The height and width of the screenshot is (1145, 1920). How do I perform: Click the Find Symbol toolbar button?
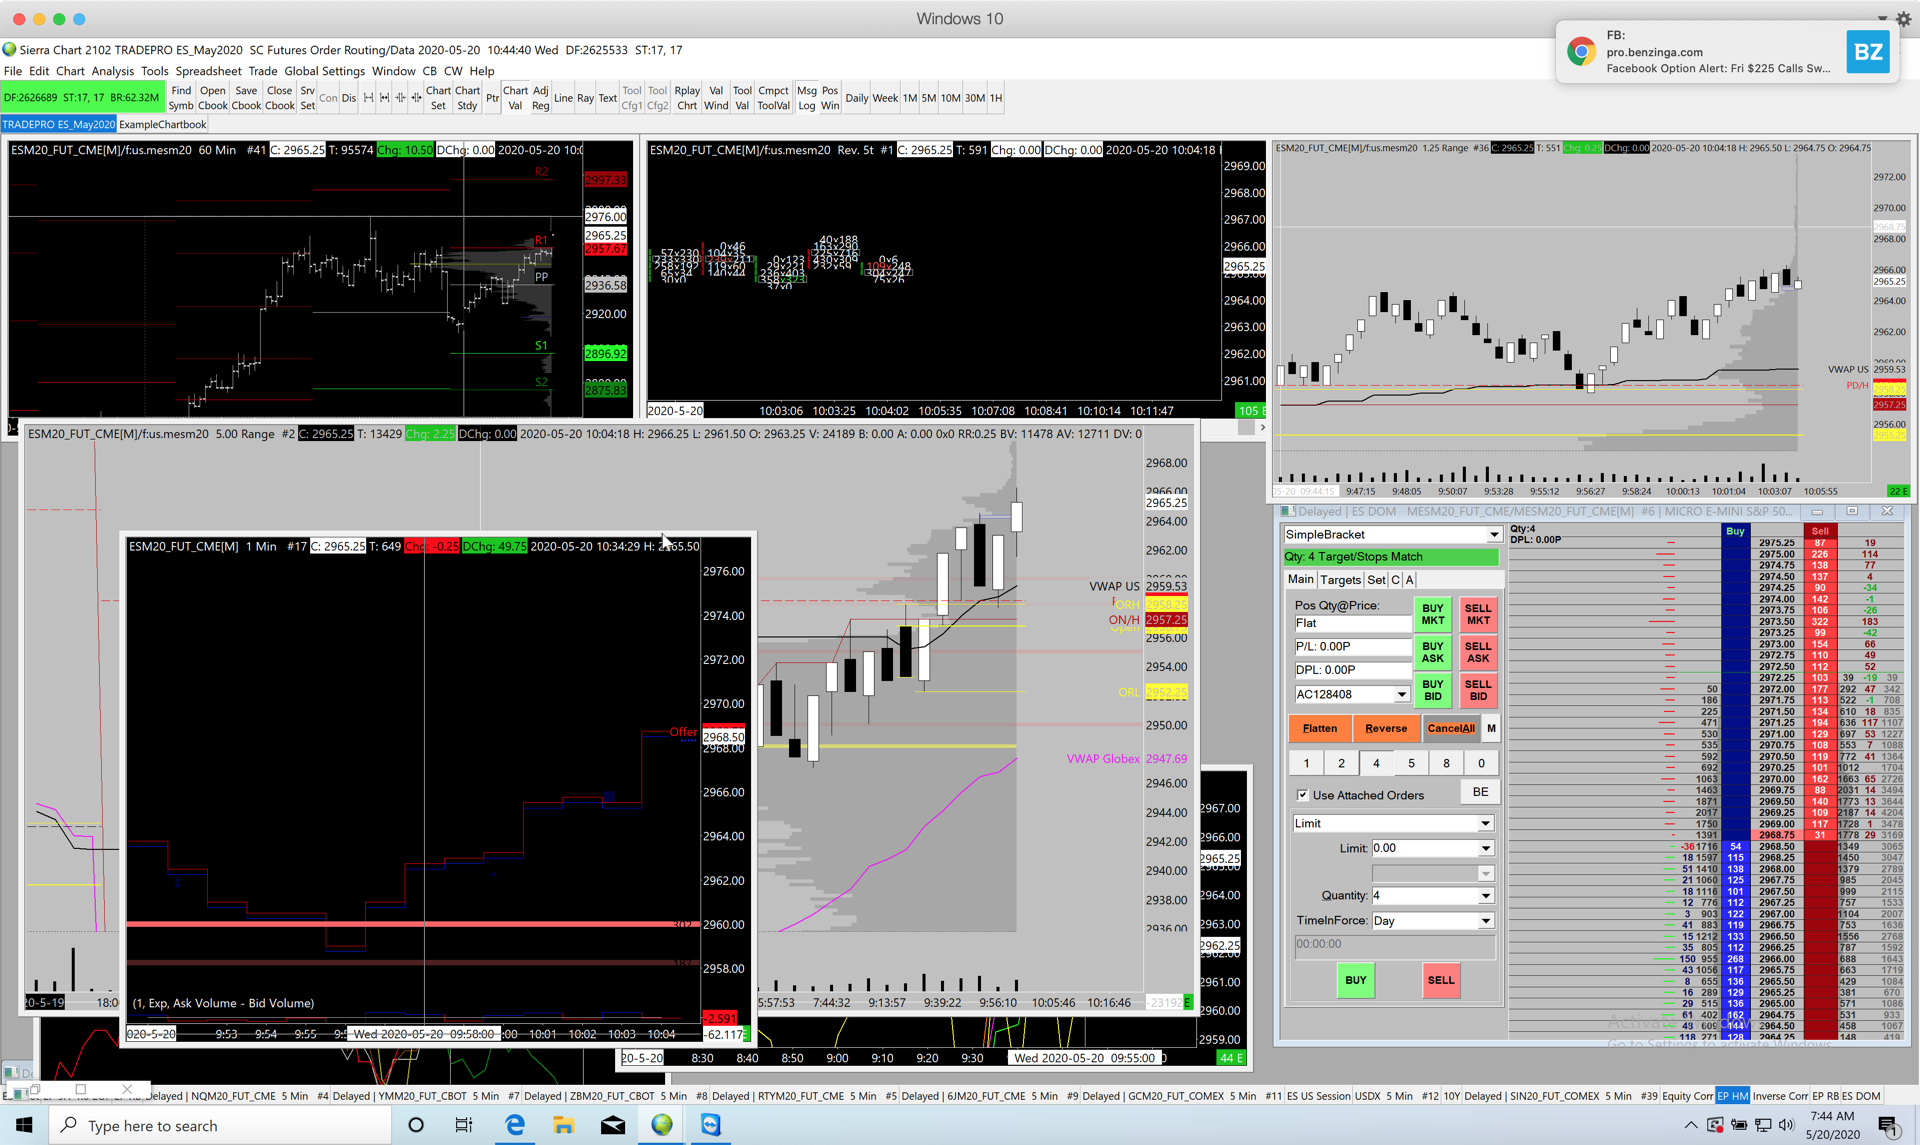point(181,98)
